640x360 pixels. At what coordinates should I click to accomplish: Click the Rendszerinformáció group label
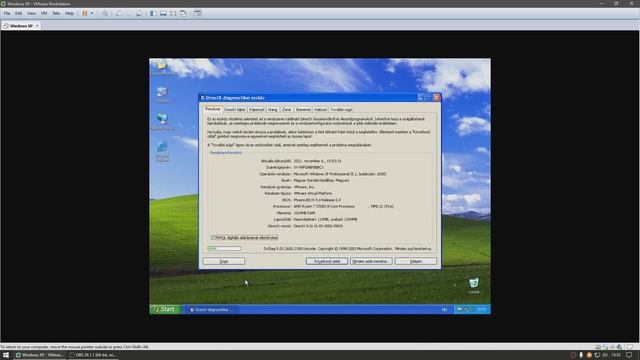click(226, 153)
